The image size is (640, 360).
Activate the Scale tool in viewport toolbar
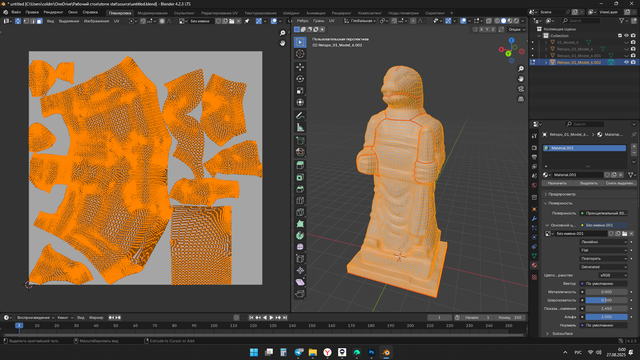(300, 91)
